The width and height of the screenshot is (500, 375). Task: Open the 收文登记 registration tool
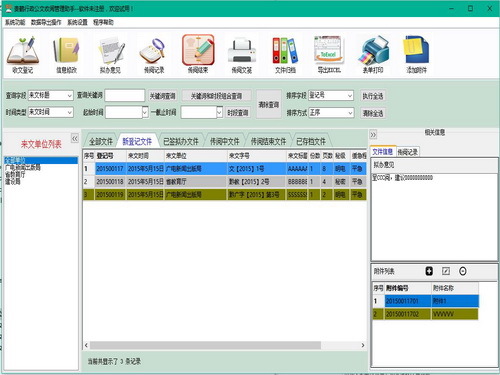pos(23,55)
